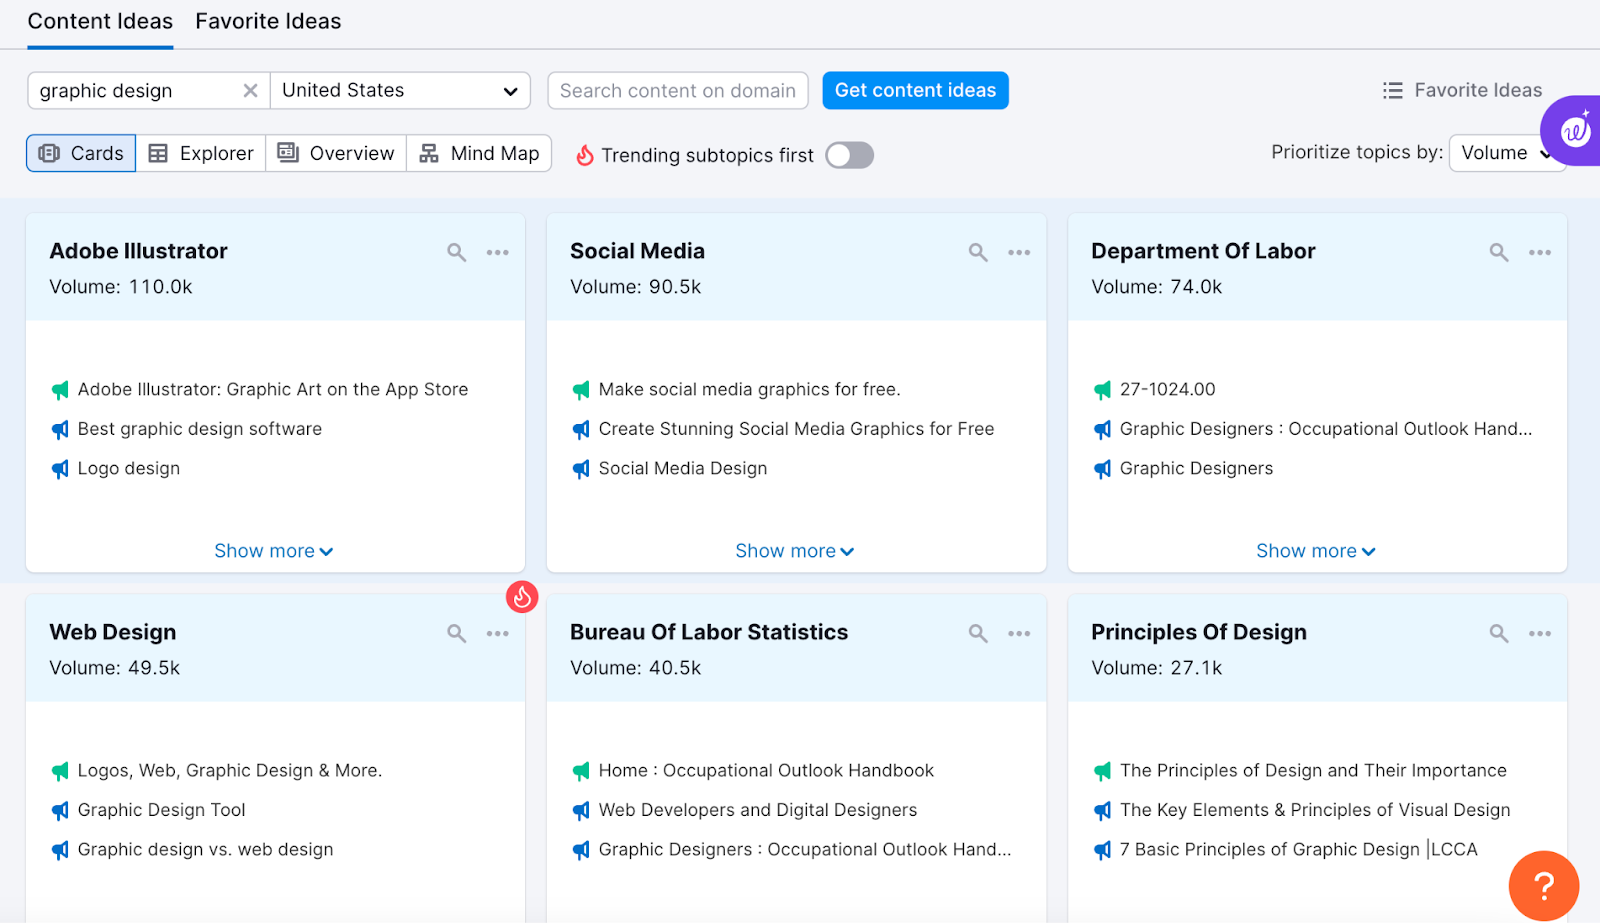Image resolution: width=1600 pixels, height=923 pixels.
Task: Switch to the Explorer view
Action: click(200, 153)
